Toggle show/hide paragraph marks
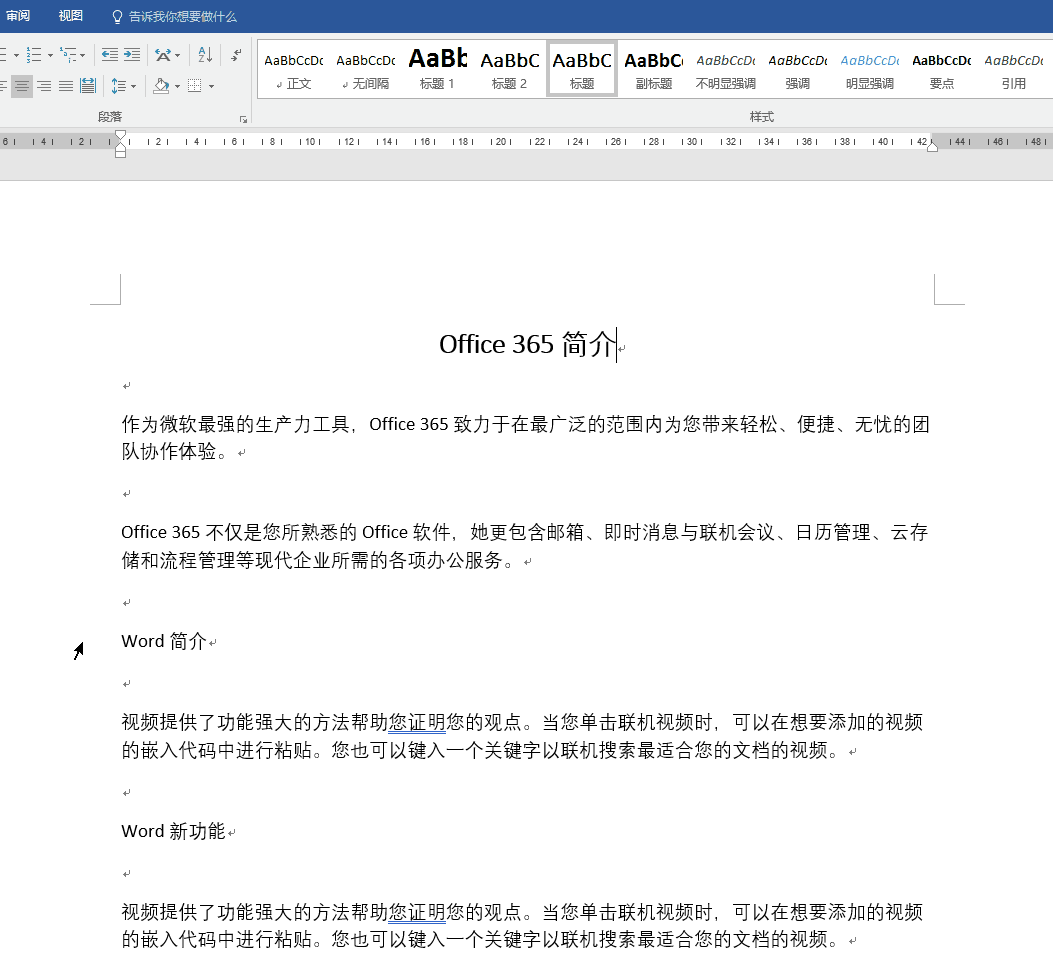 pos(236,54)
